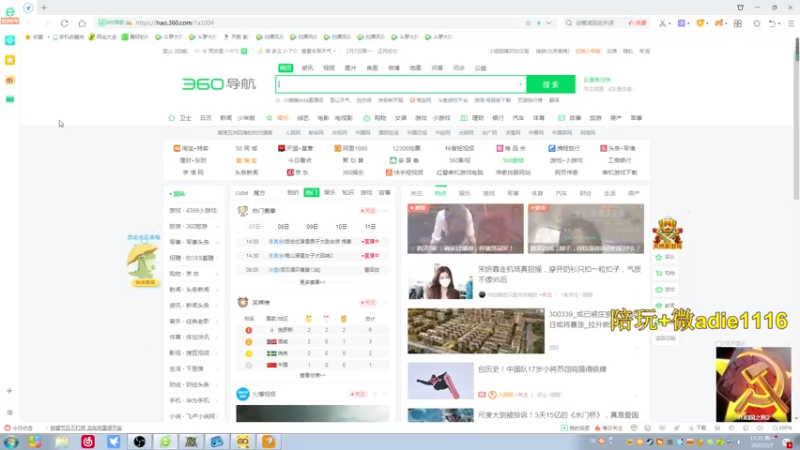
Task: Open the 京东 link in the site grid
Action: click(x=298, y=172)
